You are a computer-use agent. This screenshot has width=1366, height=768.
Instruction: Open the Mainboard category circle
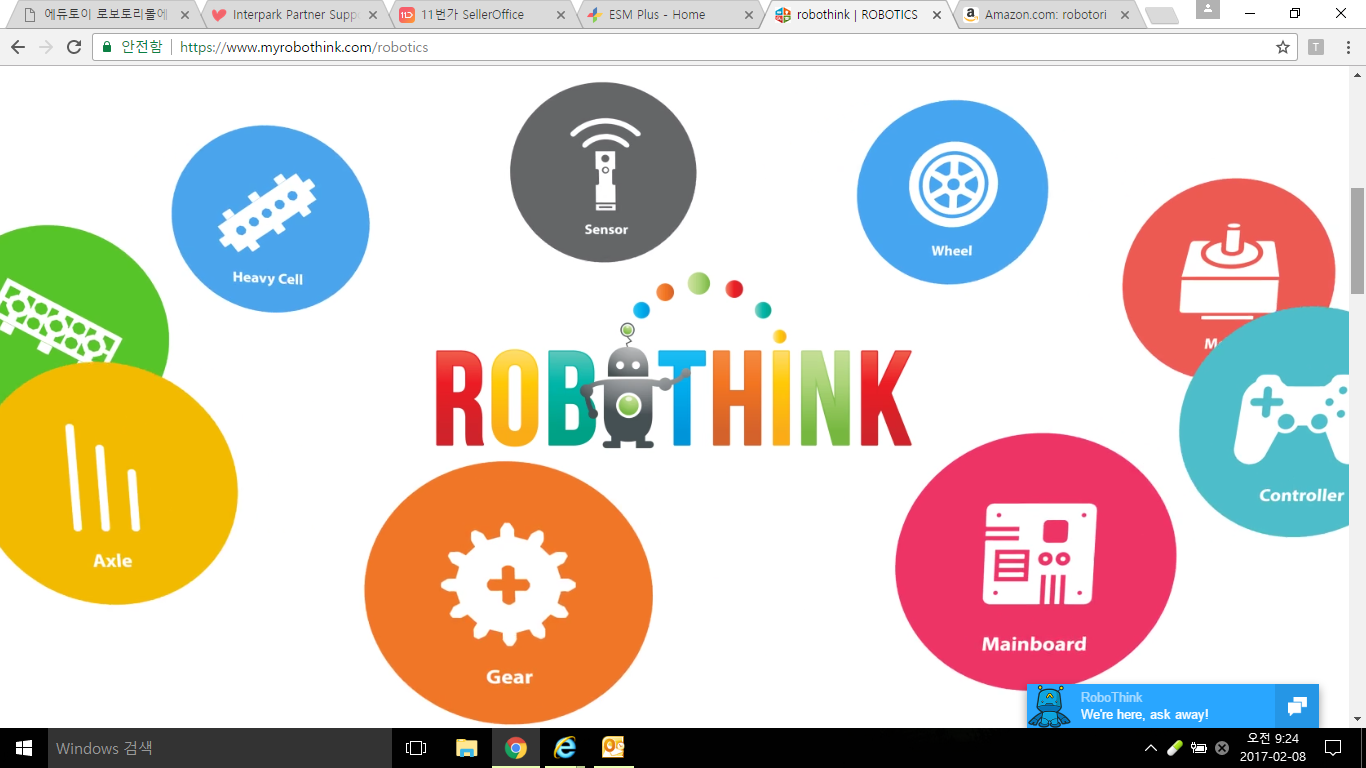(x=1035, y=562)
